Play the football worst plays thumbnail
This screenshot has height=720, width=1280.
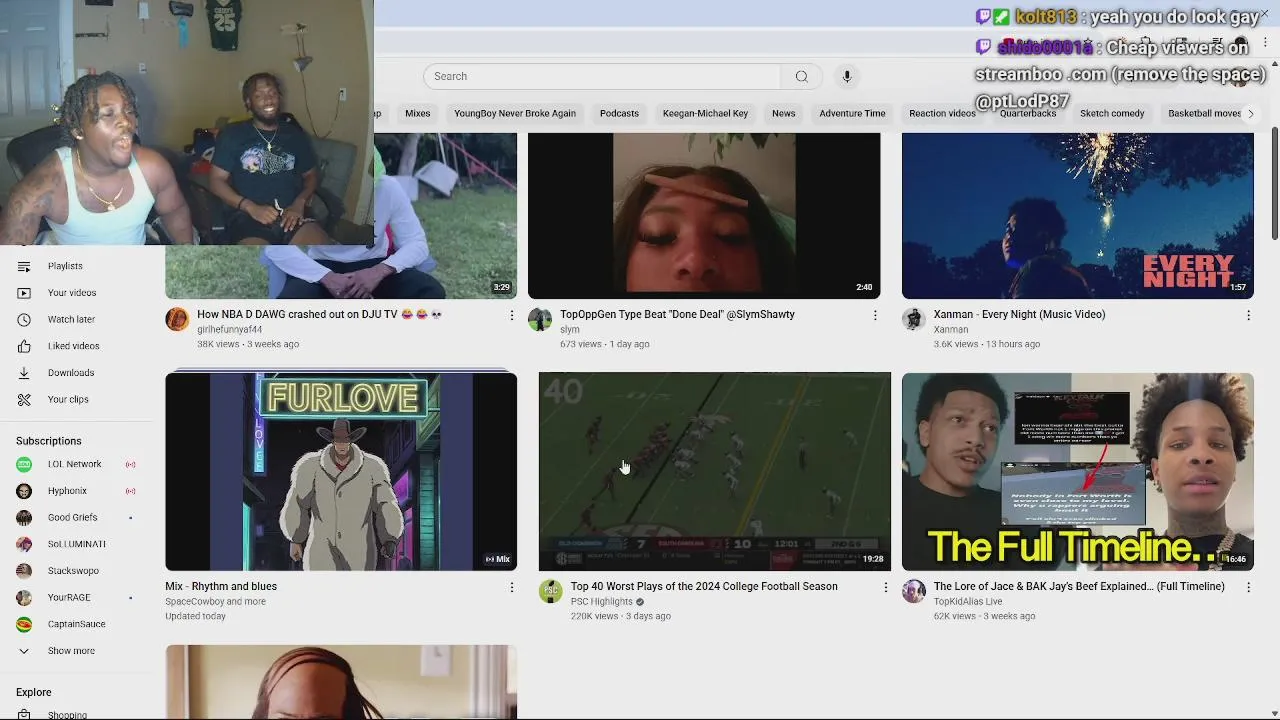tap(715, 471)
